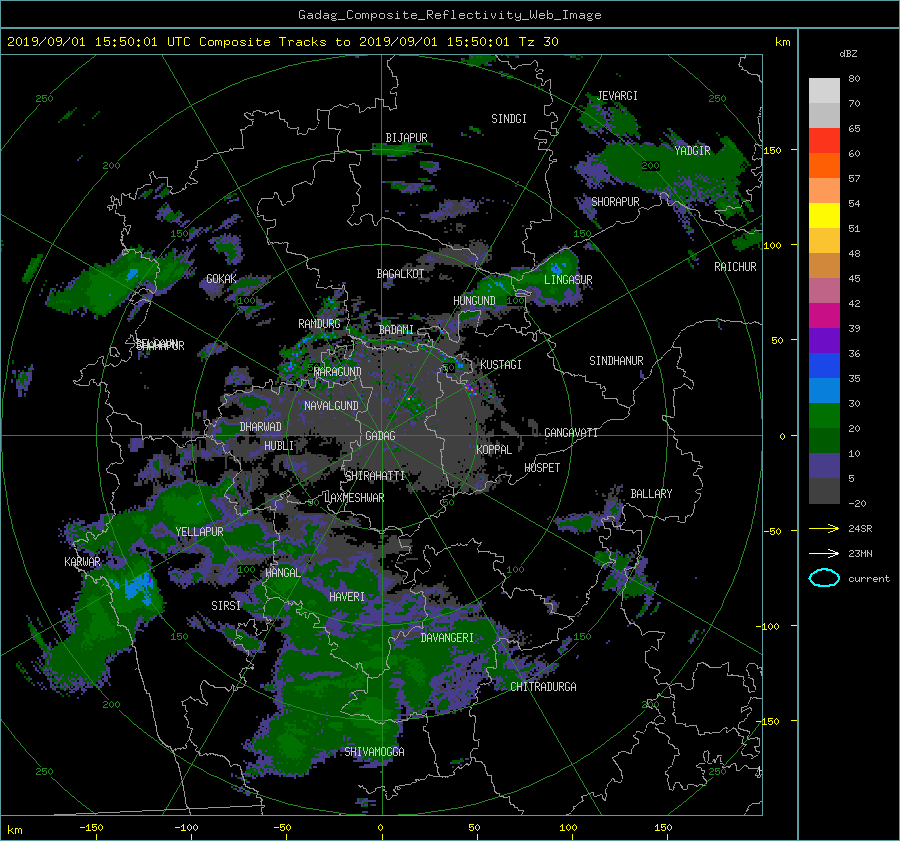
Task: Click the blue echo core above Lingasur
Action: [x=557, y=268]
